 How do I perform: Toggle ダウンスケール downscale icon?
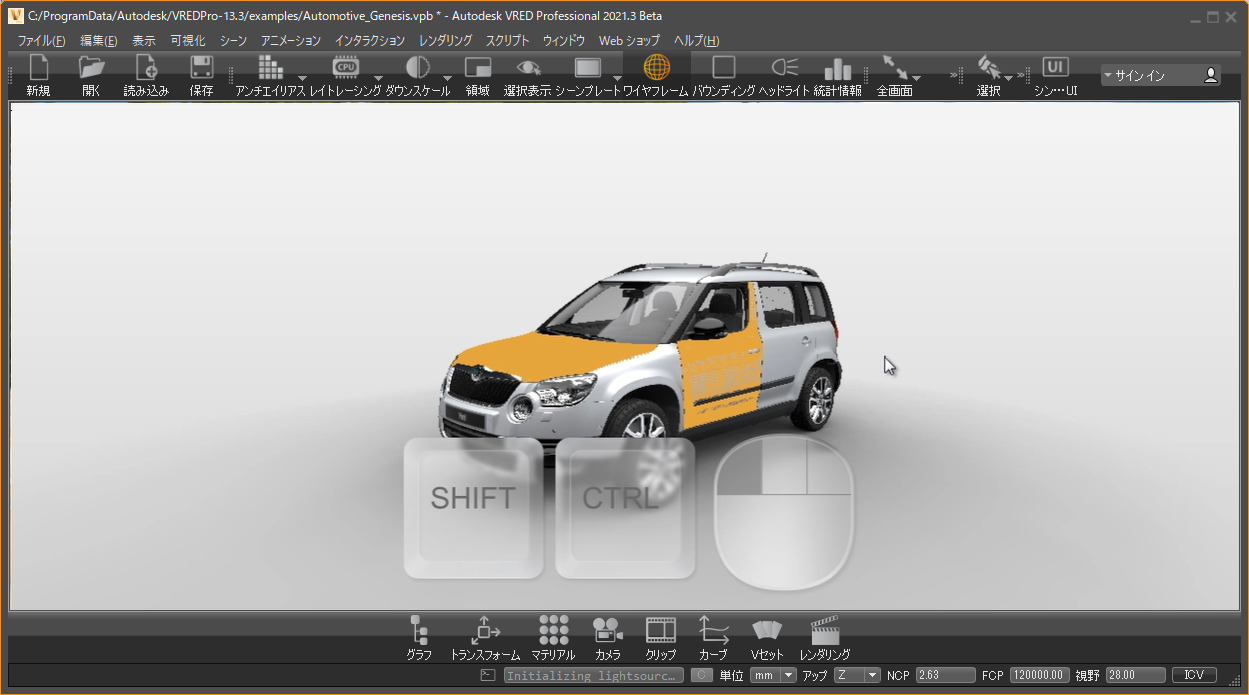click(x=418, y=67)
